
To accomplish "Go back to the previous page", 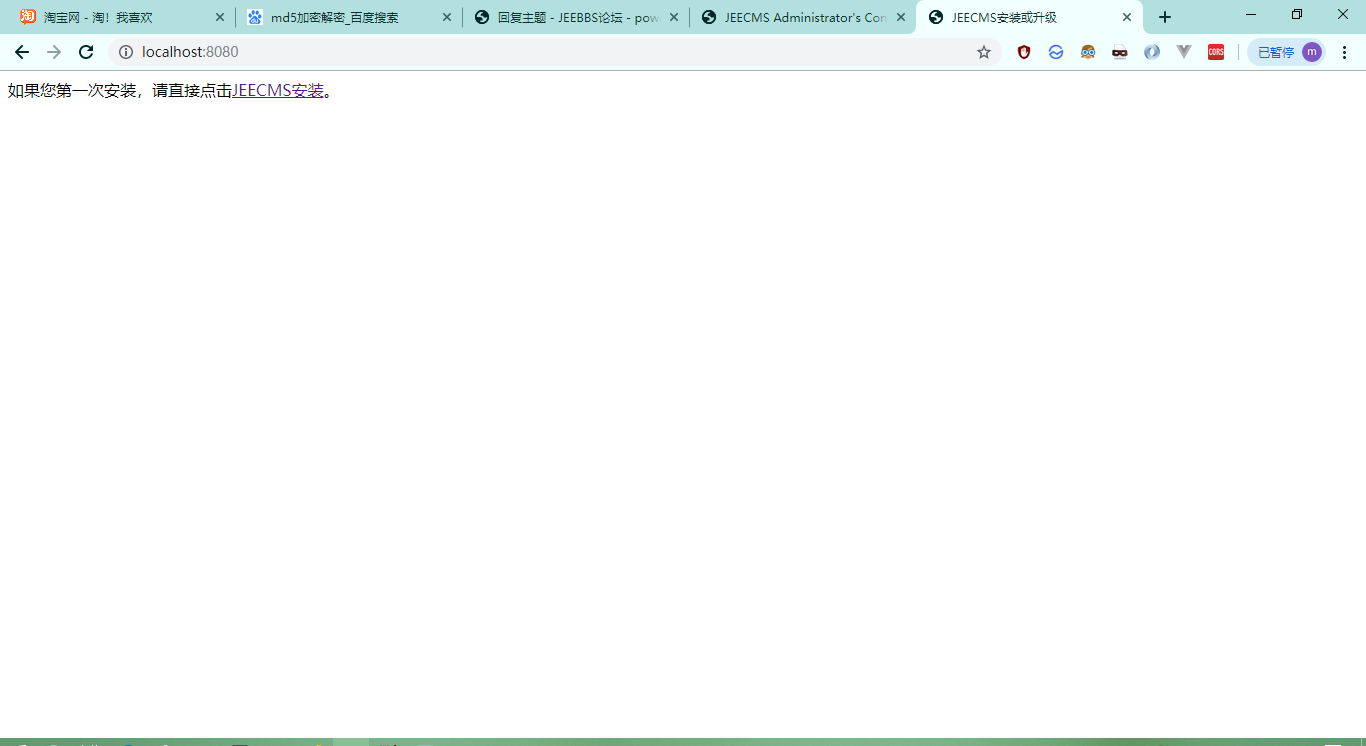I will point(22,52).
